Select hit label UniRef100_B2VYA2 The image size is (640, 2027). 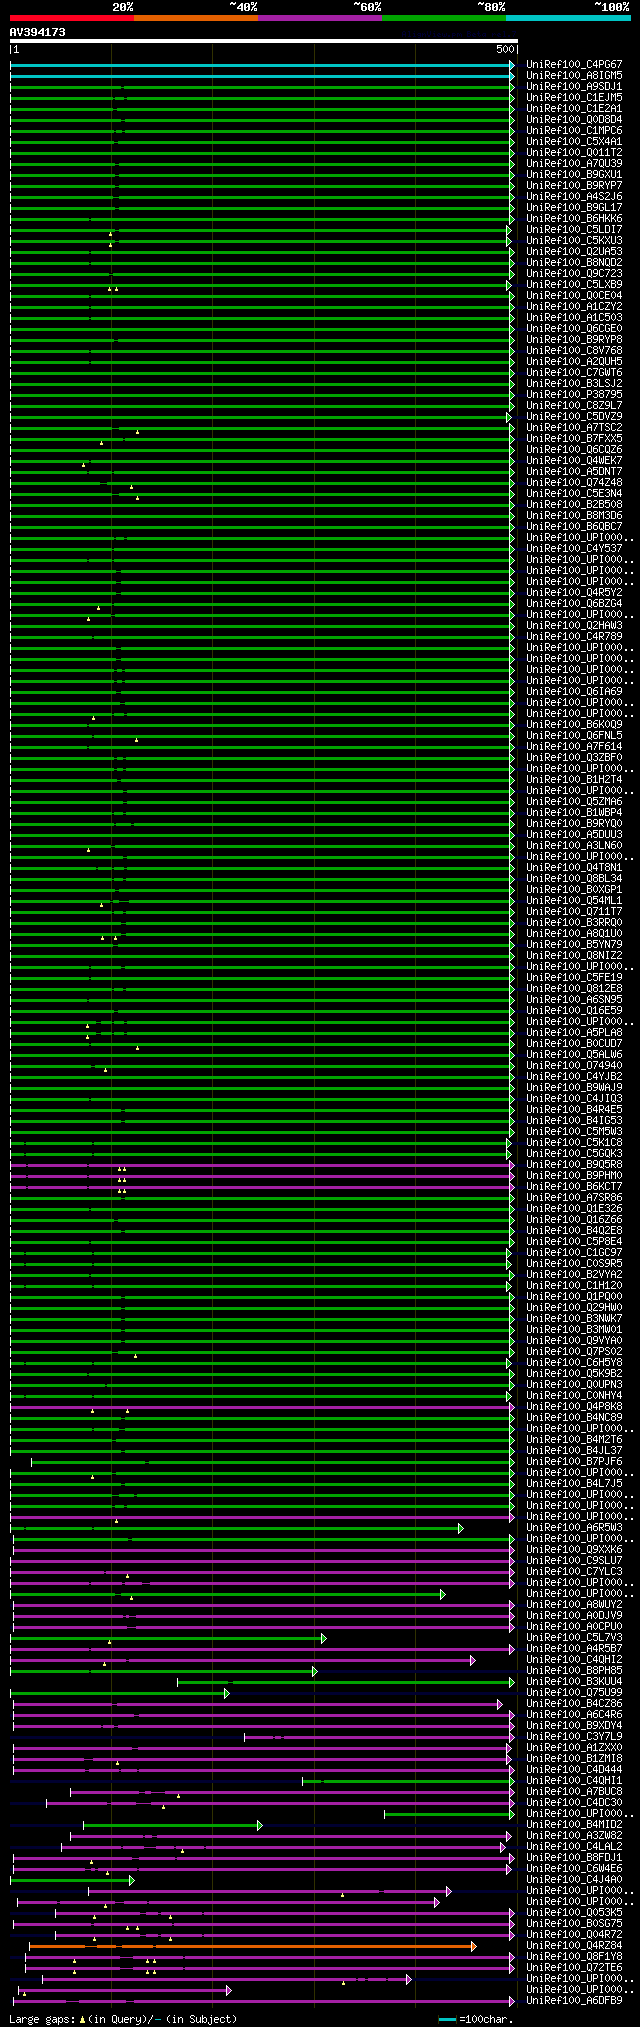tap(574, 1275)
